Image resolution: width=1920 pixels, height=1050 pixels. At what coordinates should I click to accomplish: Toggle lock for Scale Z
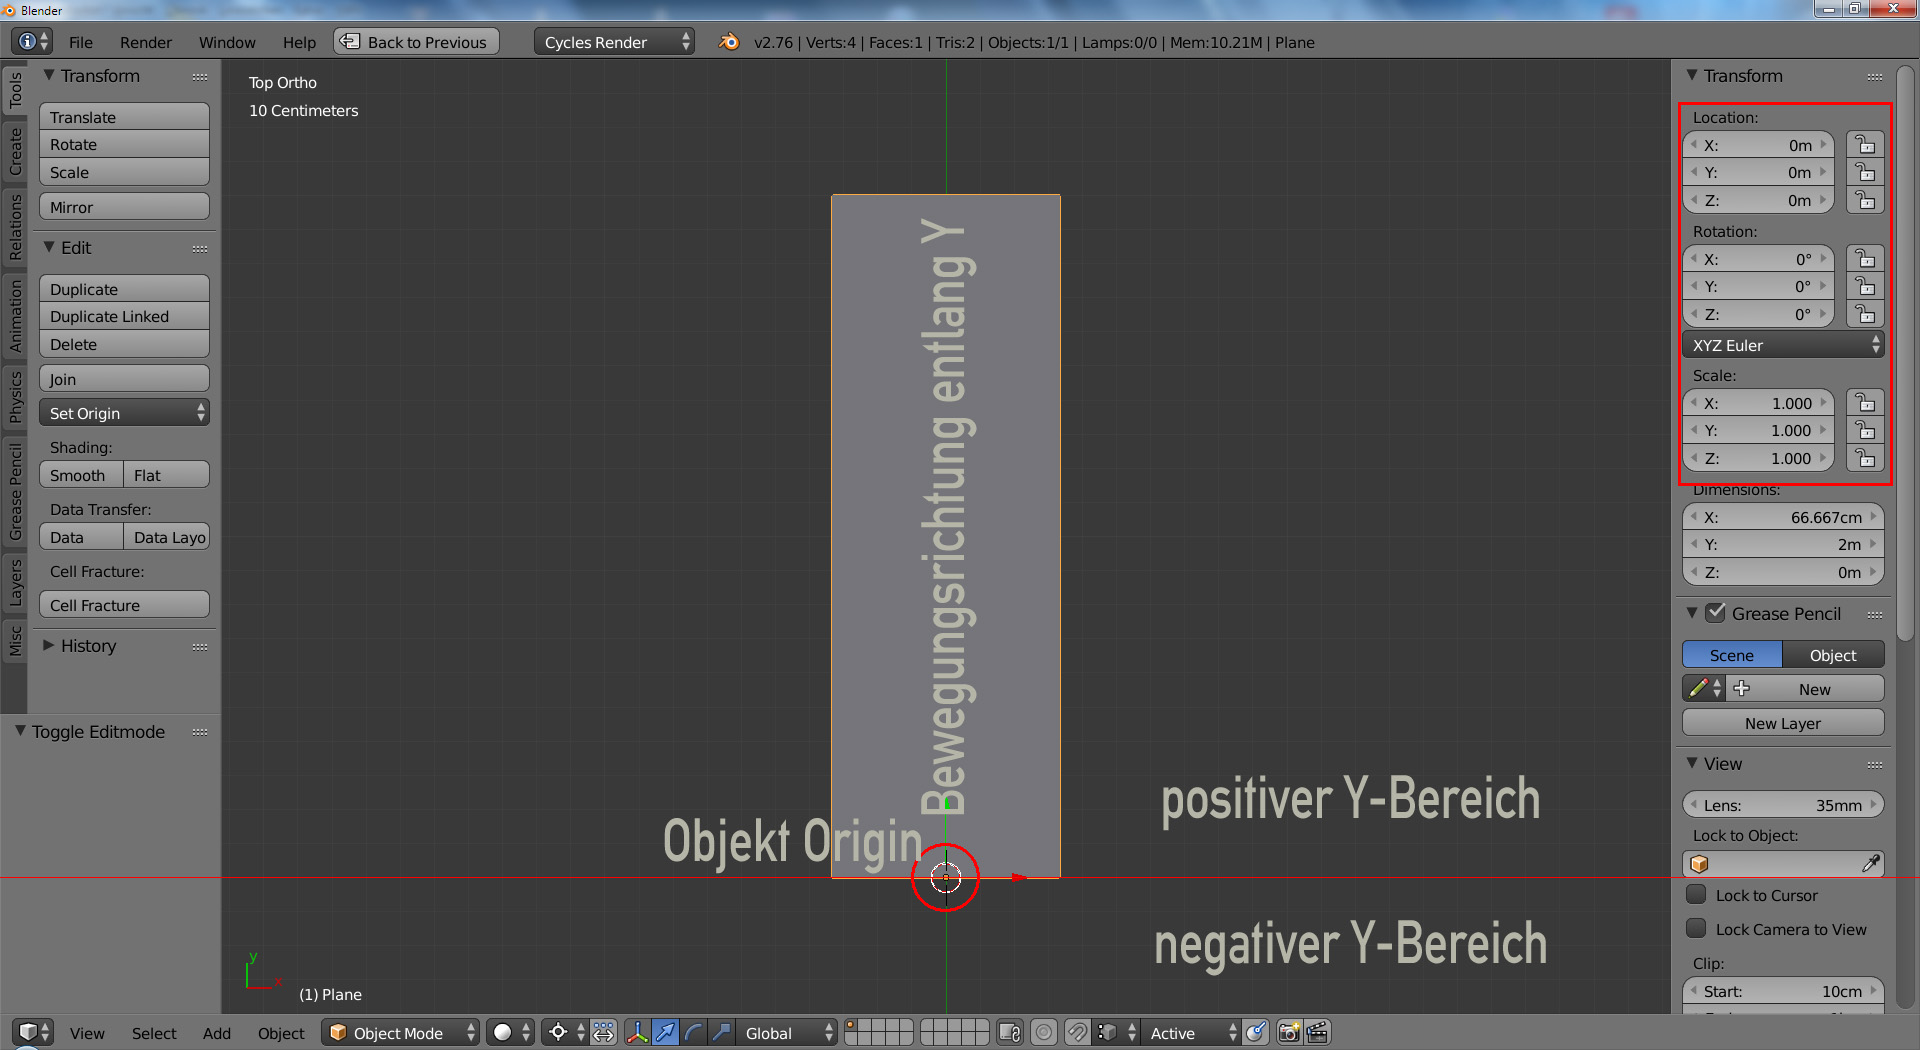[1865, 459]
